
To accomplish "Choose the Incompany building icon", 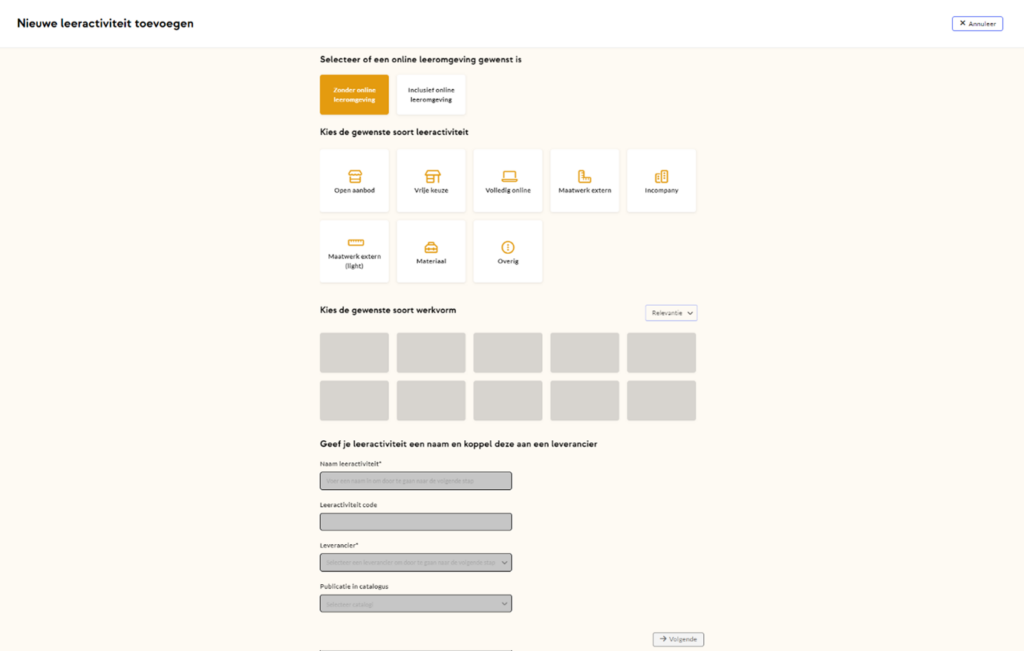I will (x=661, y=177).
